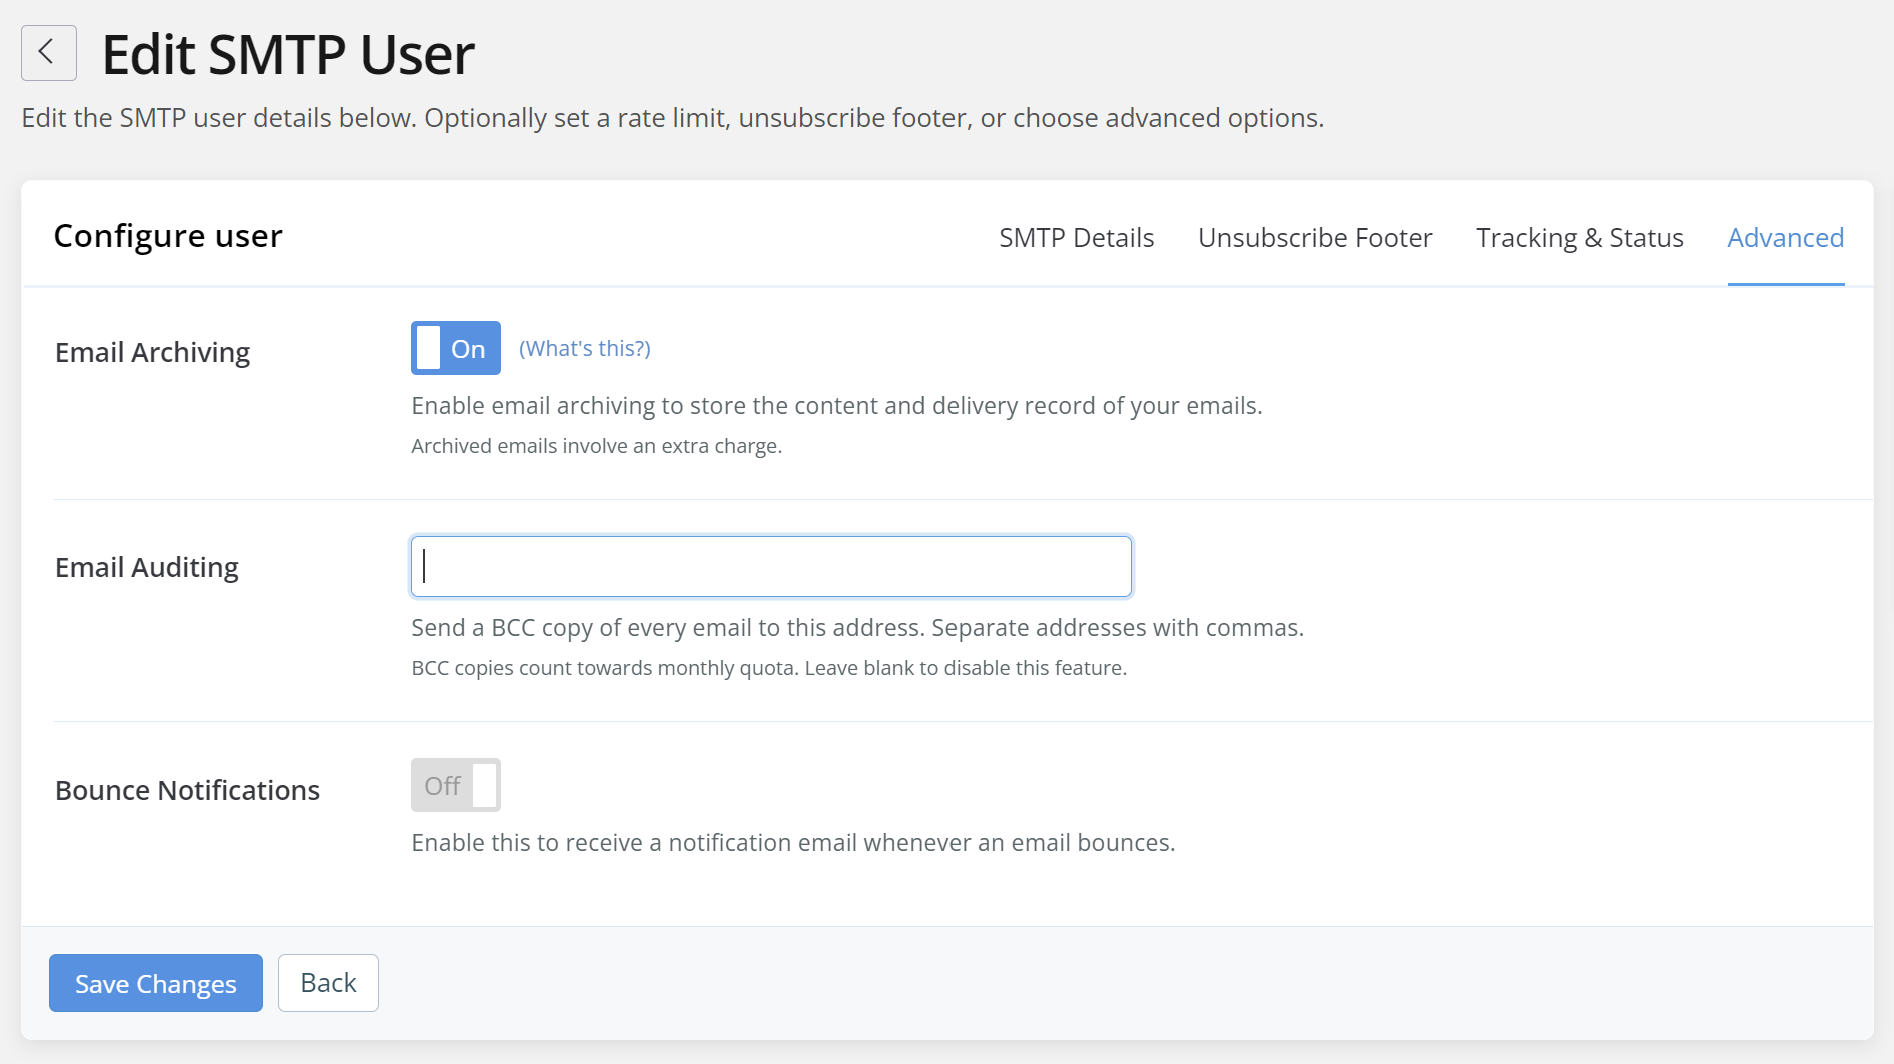This screenshot has height=1064, width=1894.
Task: Click the Save Changes button
Action: pyautogui.click(x=155, y=983)
